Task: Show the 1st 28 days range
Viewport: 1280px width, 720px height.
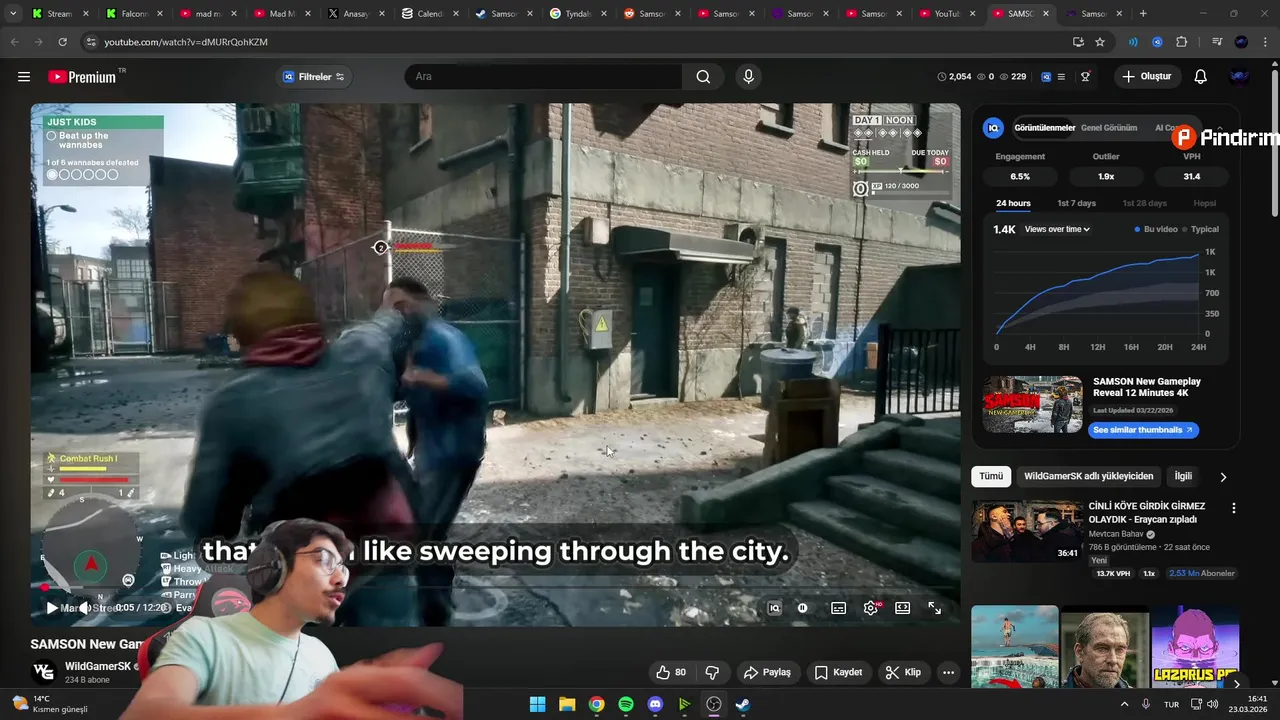Action: click(x=1144, y=203)
